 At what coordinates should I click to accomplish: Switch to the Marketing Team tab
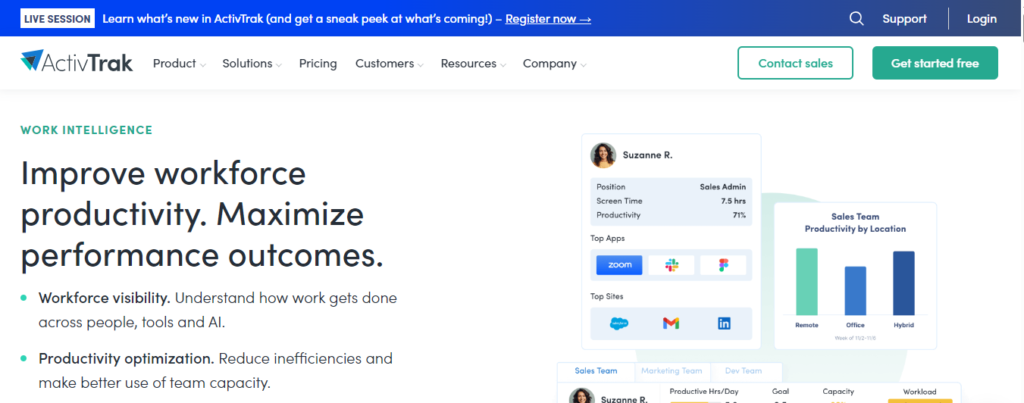pyautogui.click(x=671, y=371)
